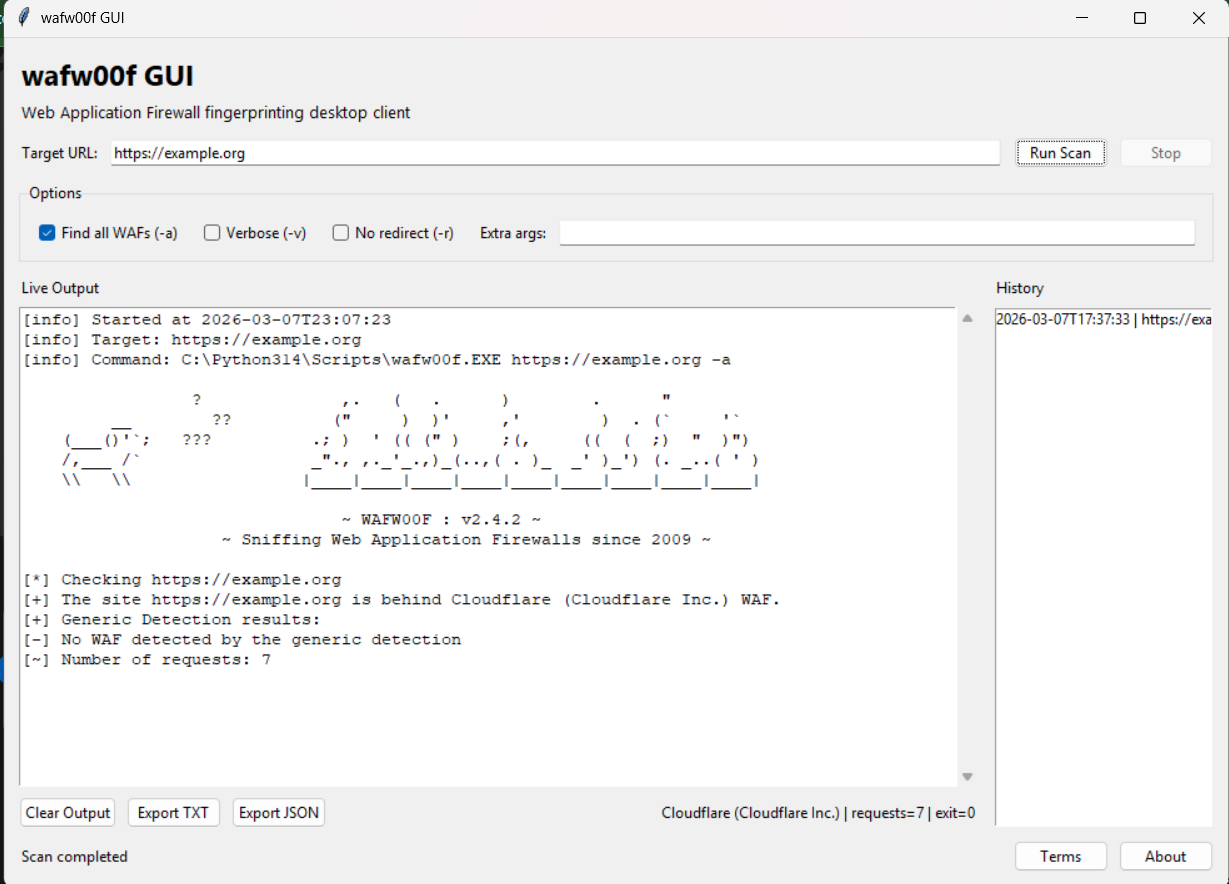
Task: Enable the Find all WAFs checkbox
Action: [46, 233]
